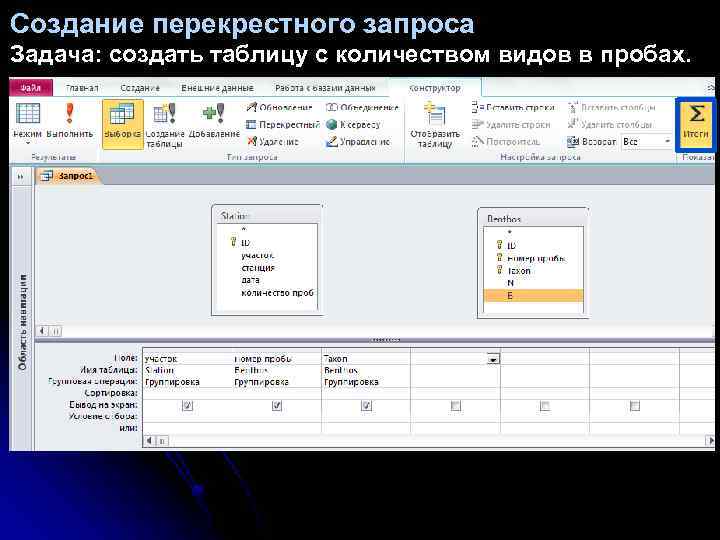Click Удалить столбцы

tap(610, 124)
